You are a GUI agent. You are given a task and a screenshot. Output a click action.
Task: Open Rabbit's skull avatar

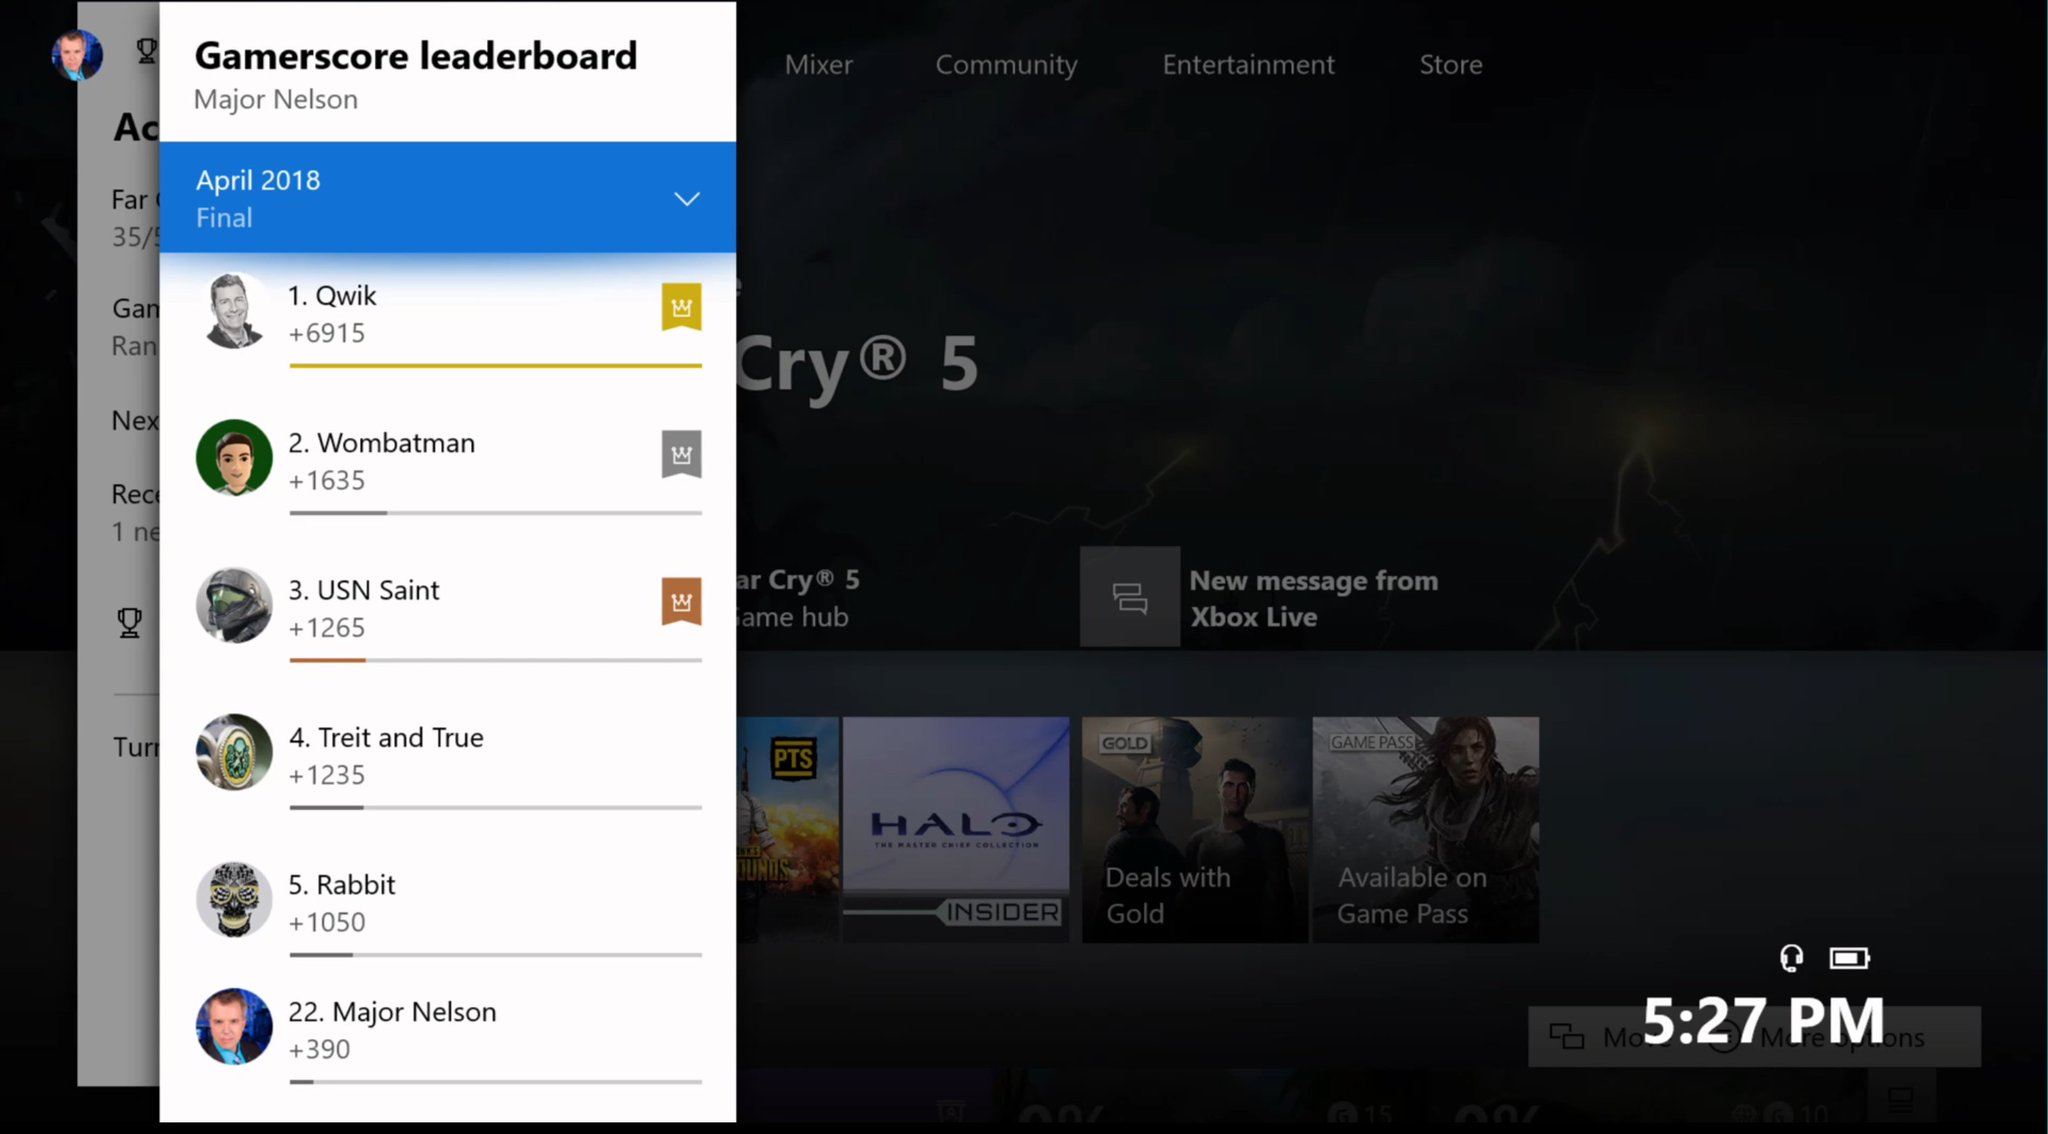click(x=234, y=899)
